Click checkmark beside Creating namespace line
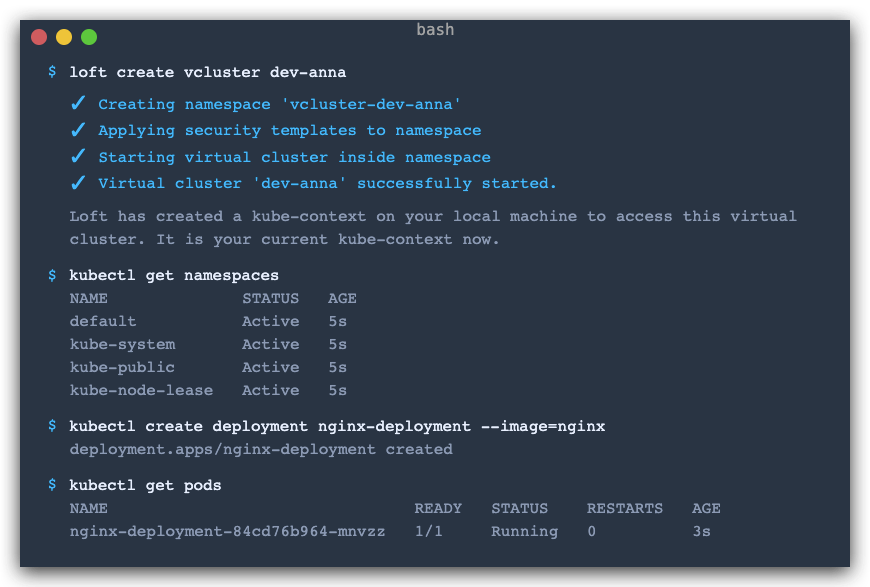The height and width of the screenshot is (587, 870). 78,103
